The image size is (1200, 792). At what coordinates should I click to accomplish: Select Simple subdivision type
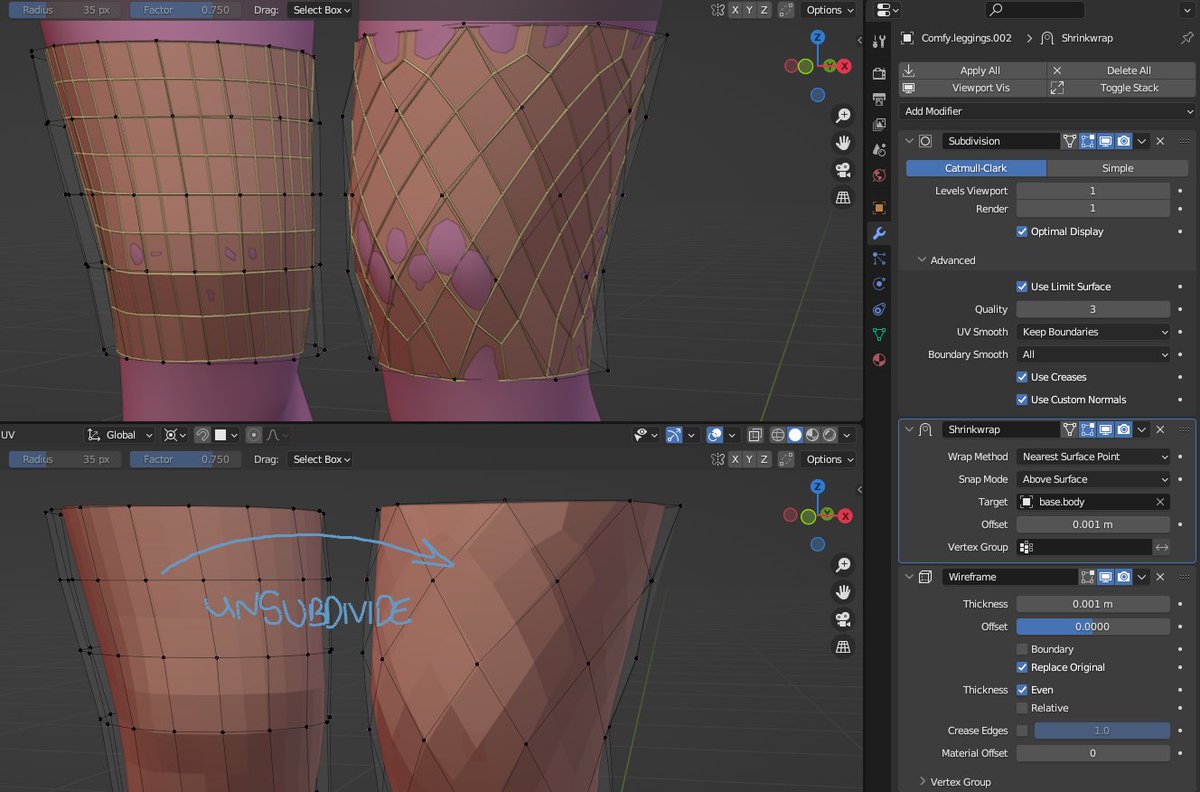pyautogui.click(x=1117, y=168)
